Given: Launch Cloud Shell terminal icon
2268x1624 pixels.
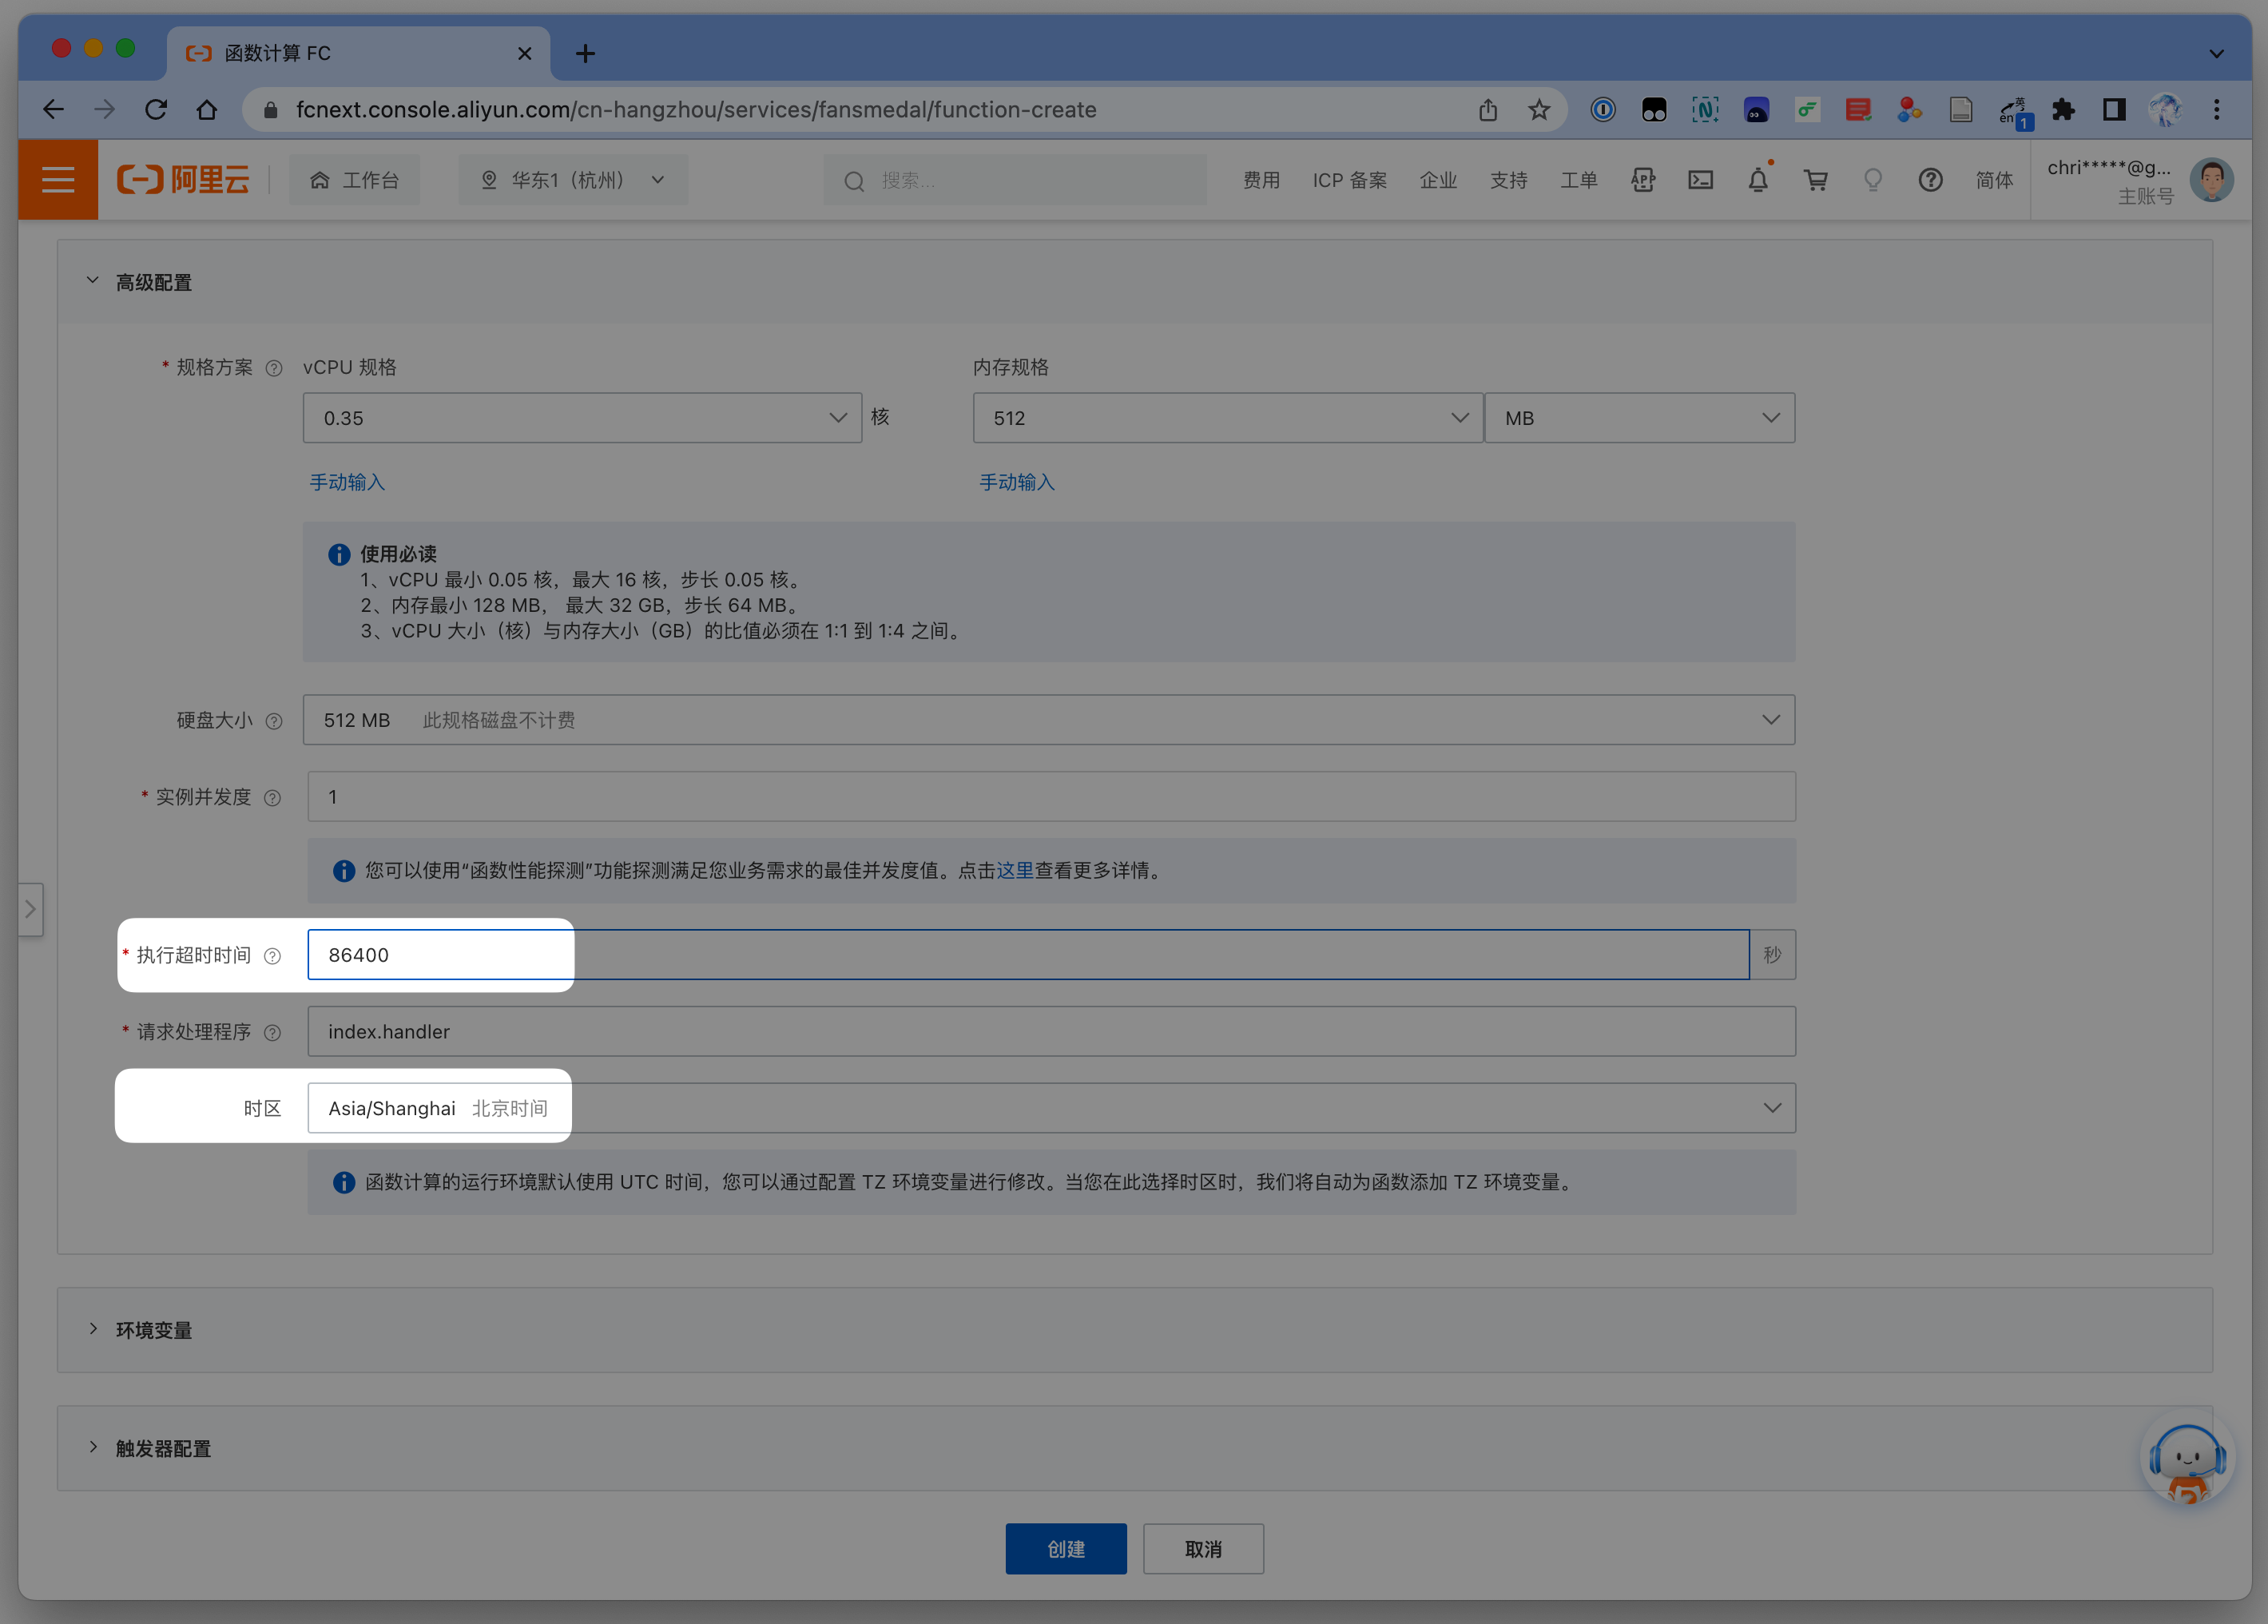Looking at the screenshot, I should [1700, 180].
